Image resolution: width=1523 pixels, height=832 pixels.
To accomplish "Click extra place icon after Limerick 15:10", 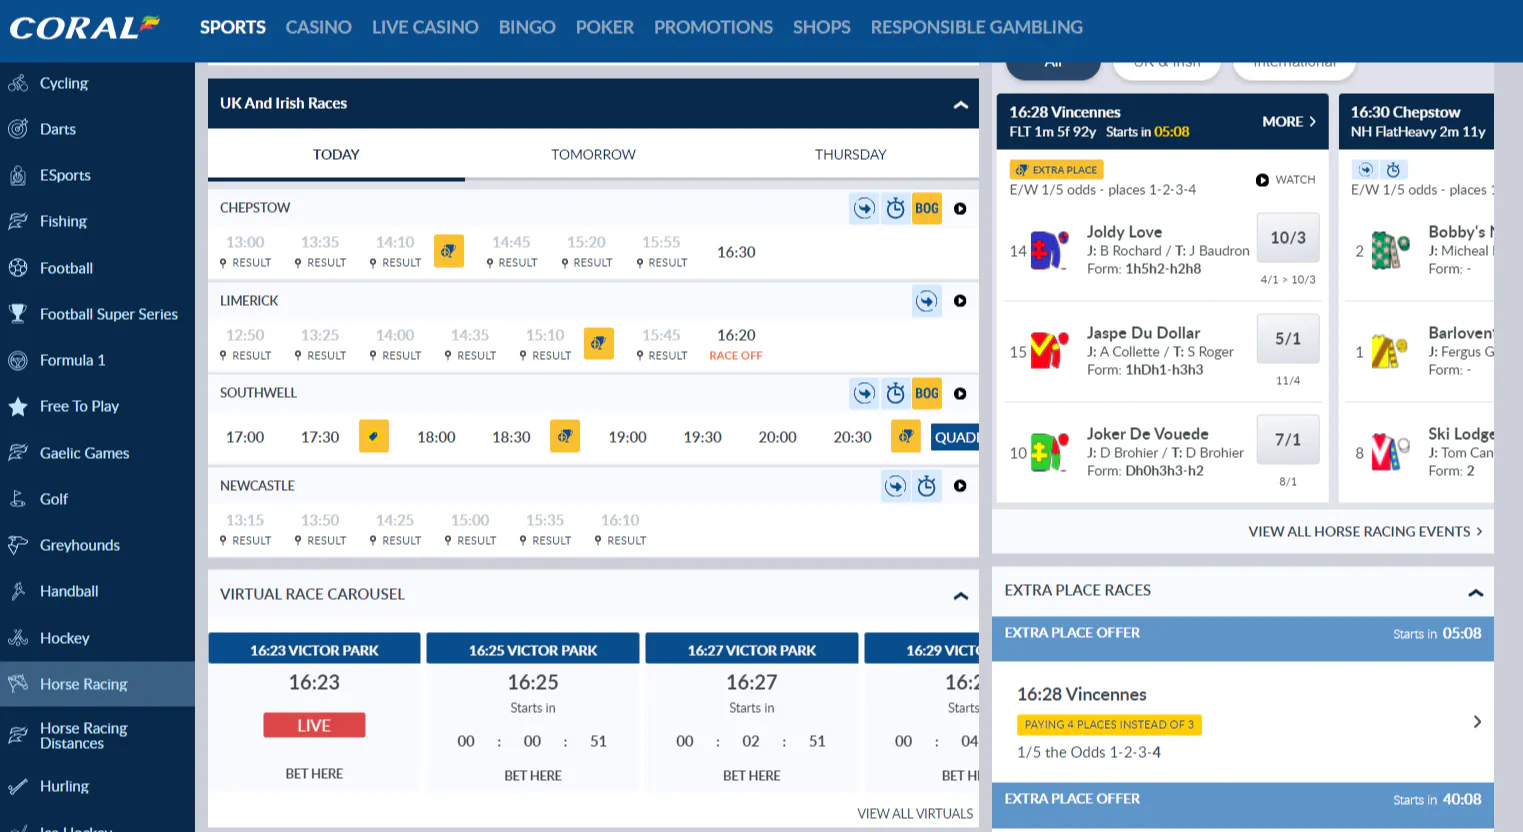I will click(599, 343).
